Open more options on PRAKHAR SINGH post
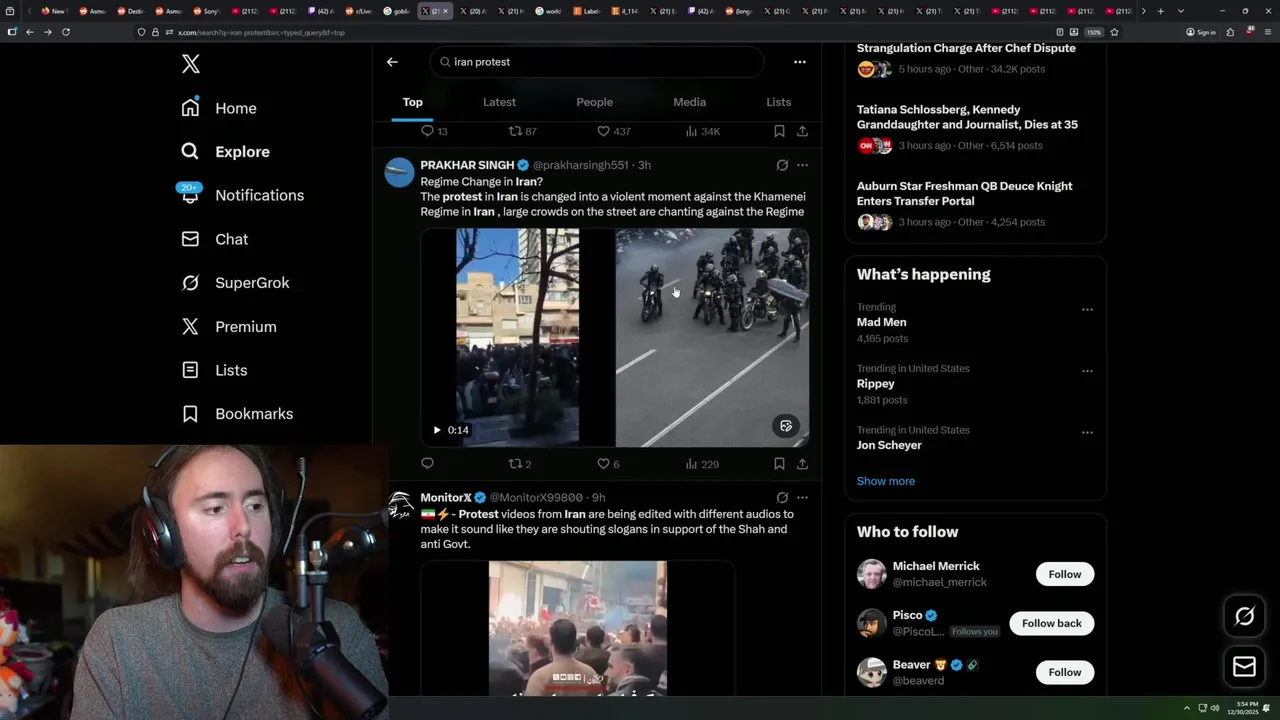Screen dimensions: 1280x720 (802, 165)
